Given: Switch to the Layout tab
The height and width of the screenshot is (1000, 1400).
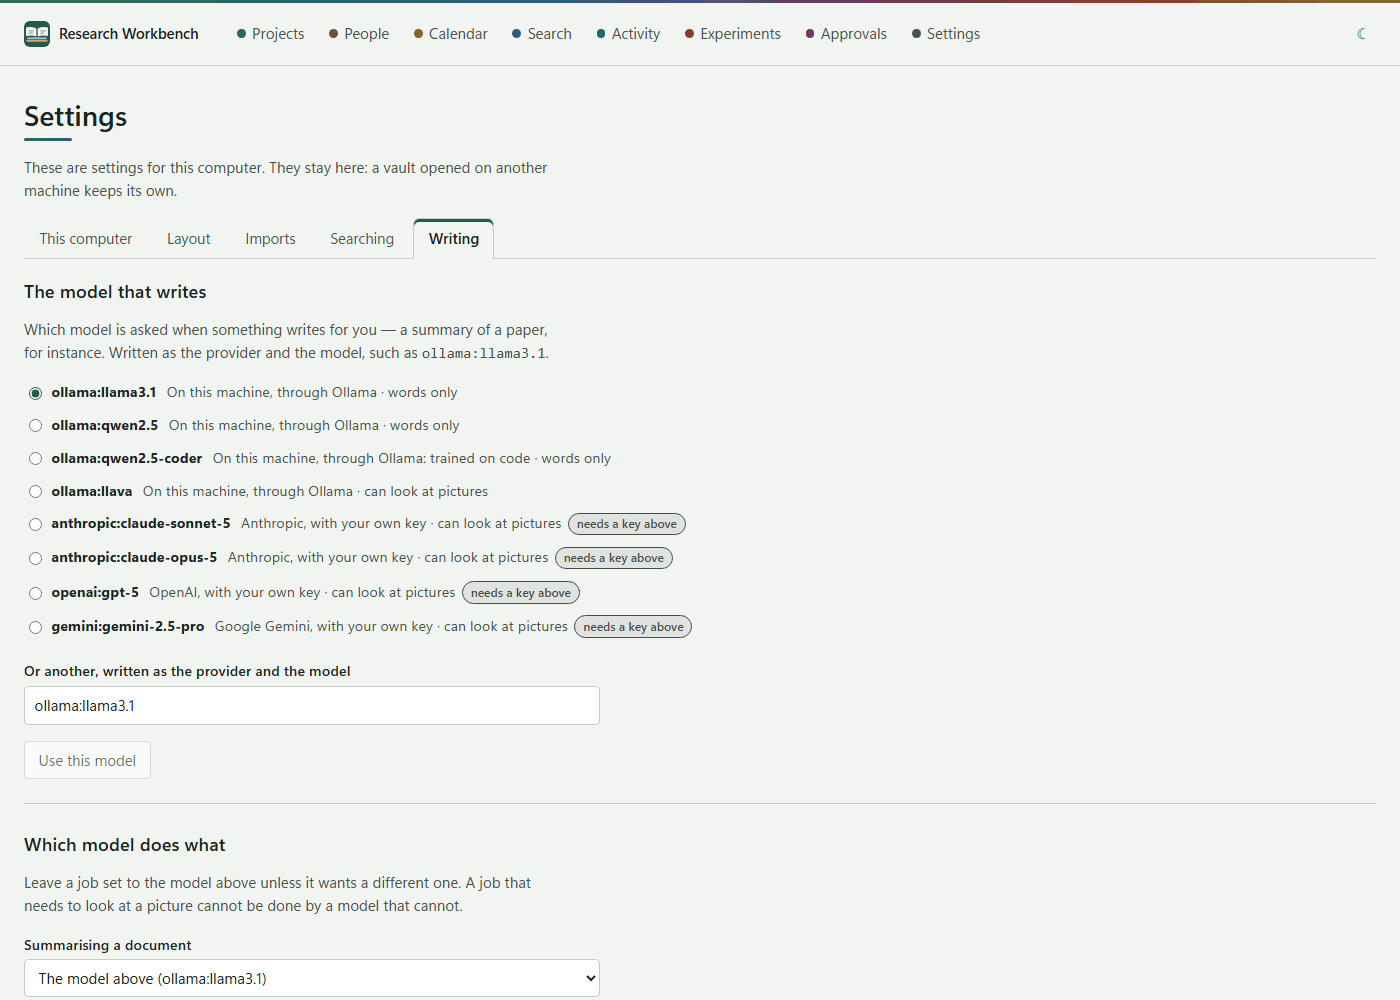Looking at the screenshot, I should pyautogui.click(x=189, y=239).
